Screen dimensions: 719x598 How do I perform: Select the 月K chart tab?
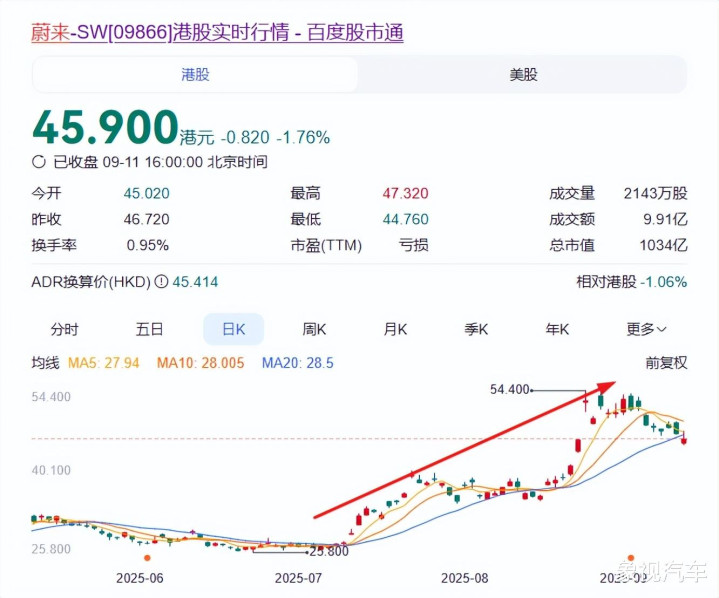395,329
